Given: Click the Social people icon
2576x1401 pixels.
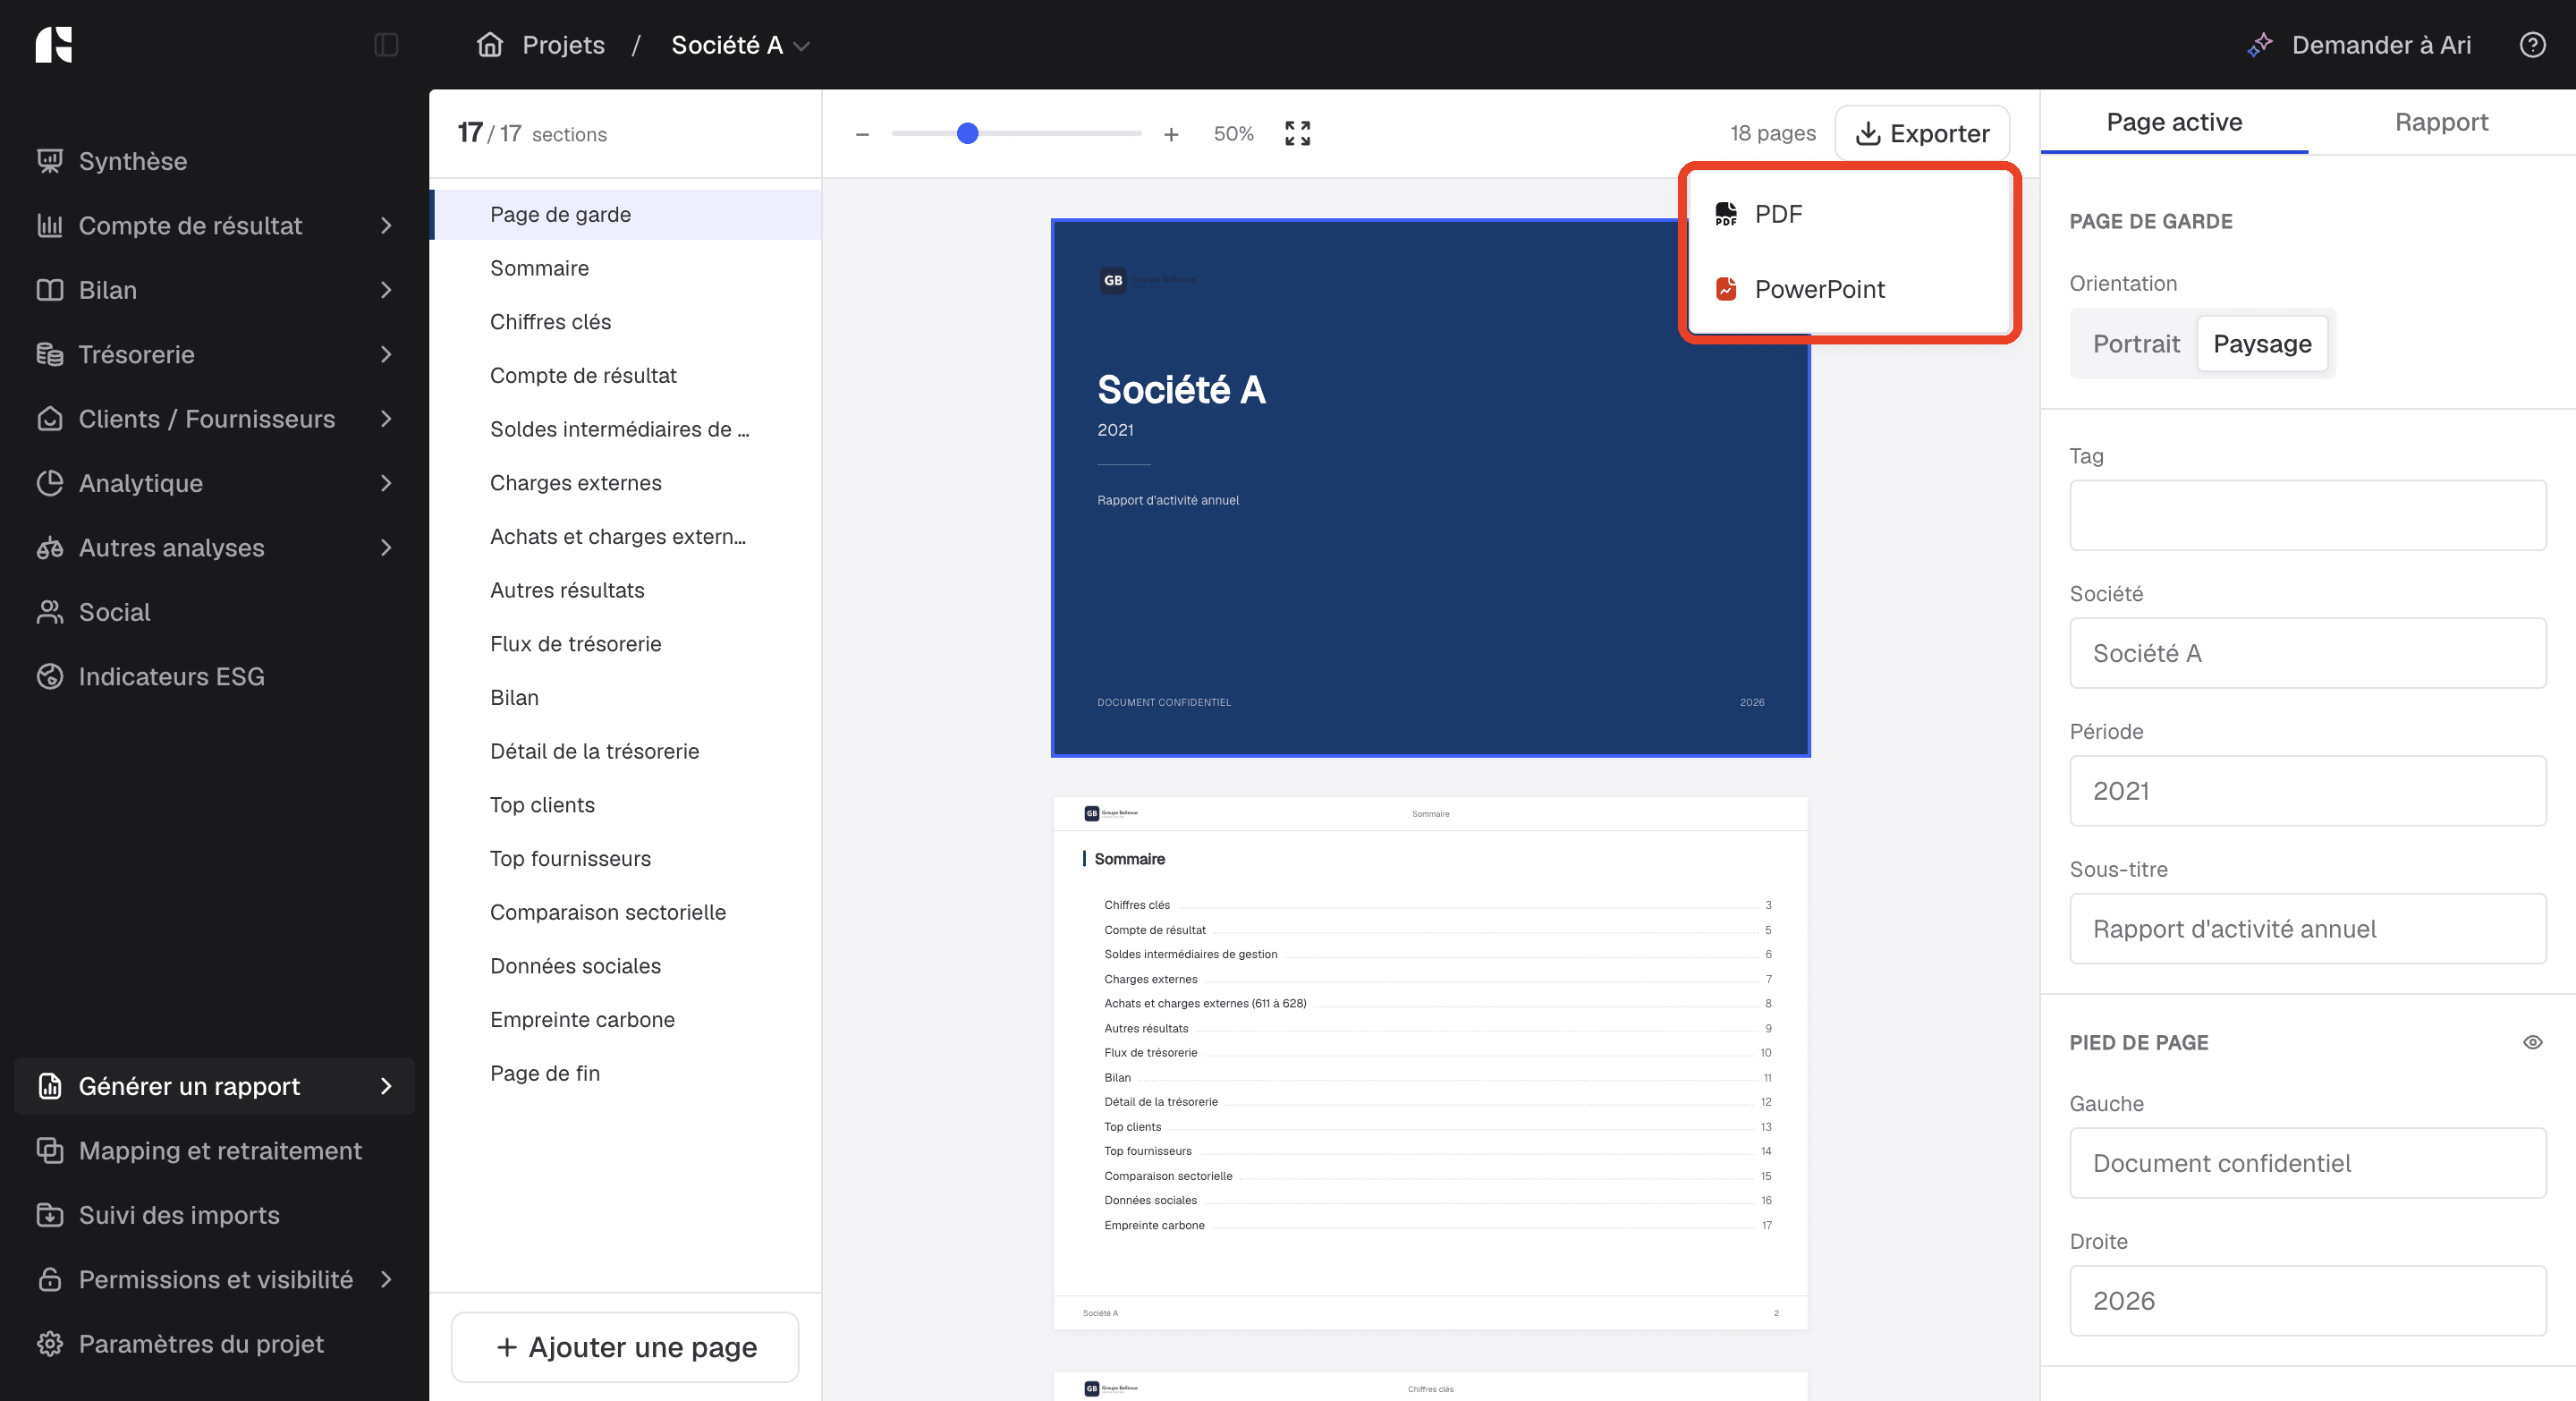Looking at the screenshot, I should coord(50,612).
